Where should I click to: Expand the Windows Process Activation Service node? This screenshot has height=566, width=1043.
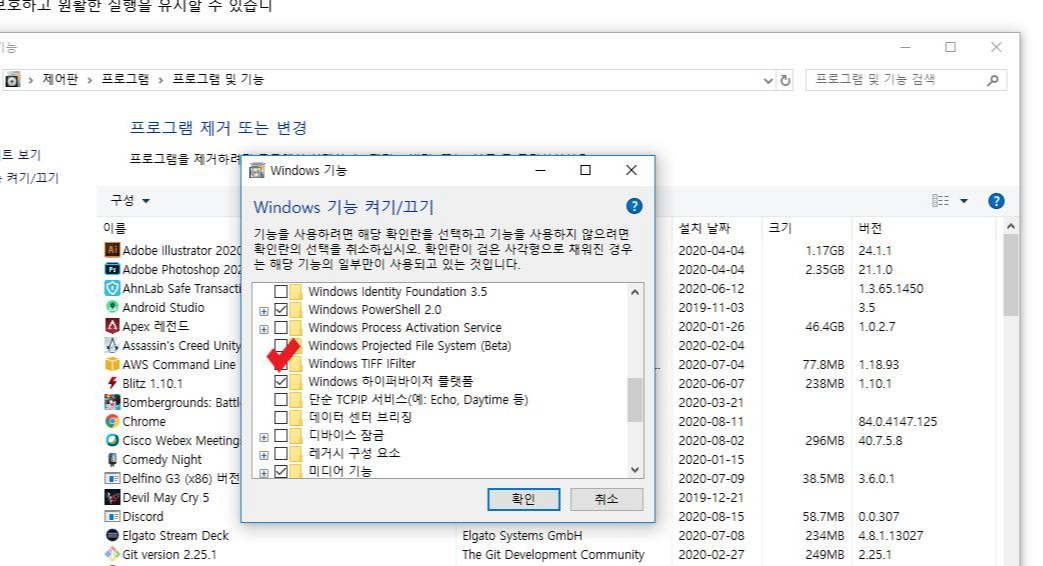[264, 329]
